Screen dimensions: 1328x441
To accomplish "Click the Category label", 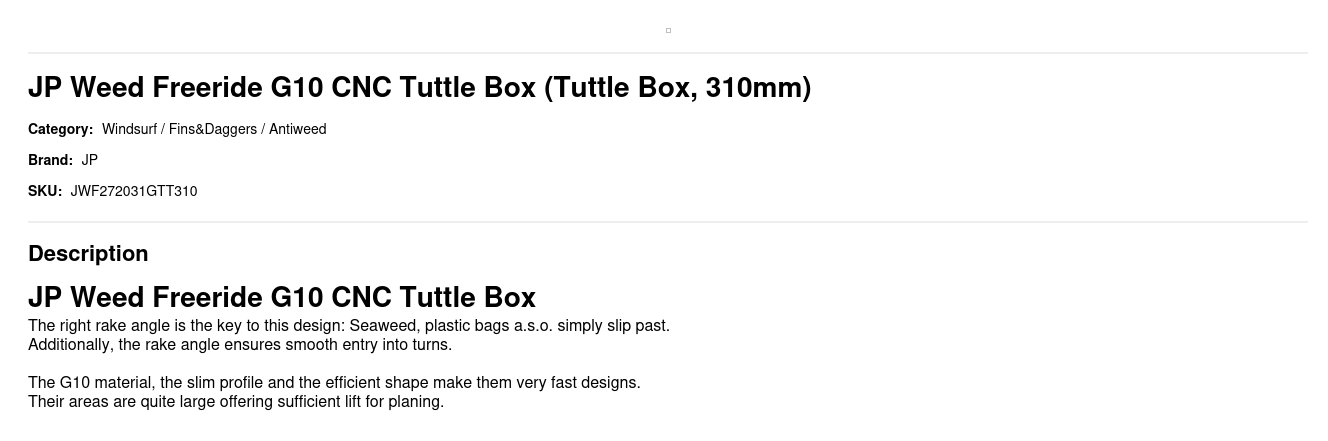I will 60,129.
